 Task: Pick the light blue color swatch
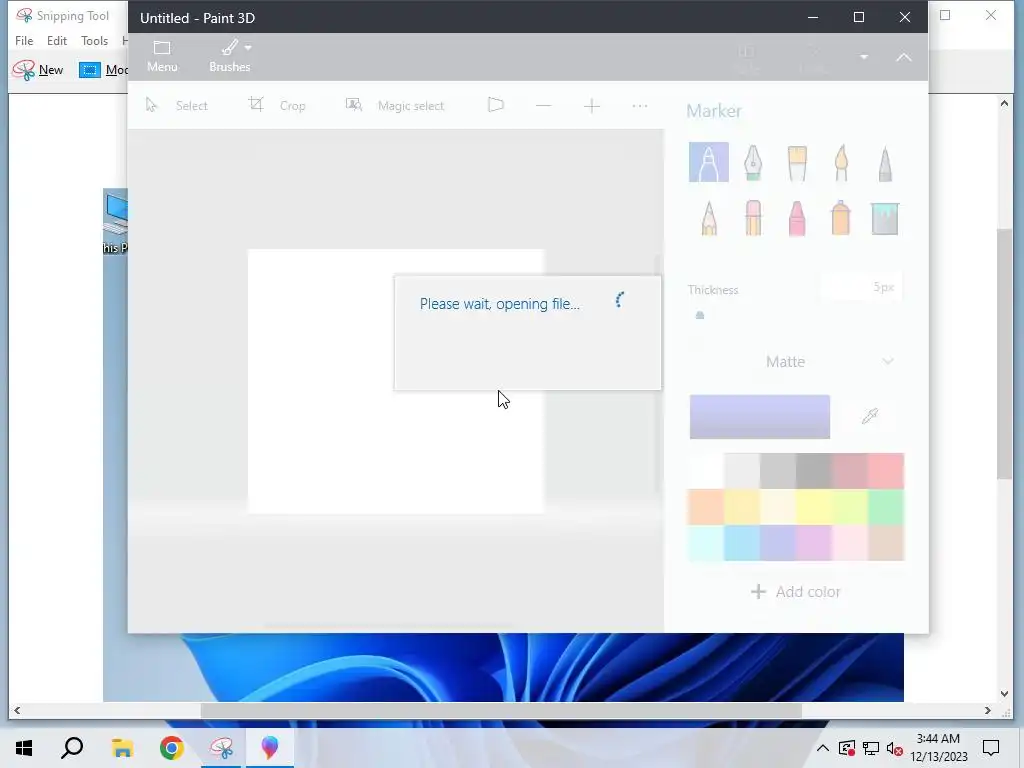coord(742,543)
